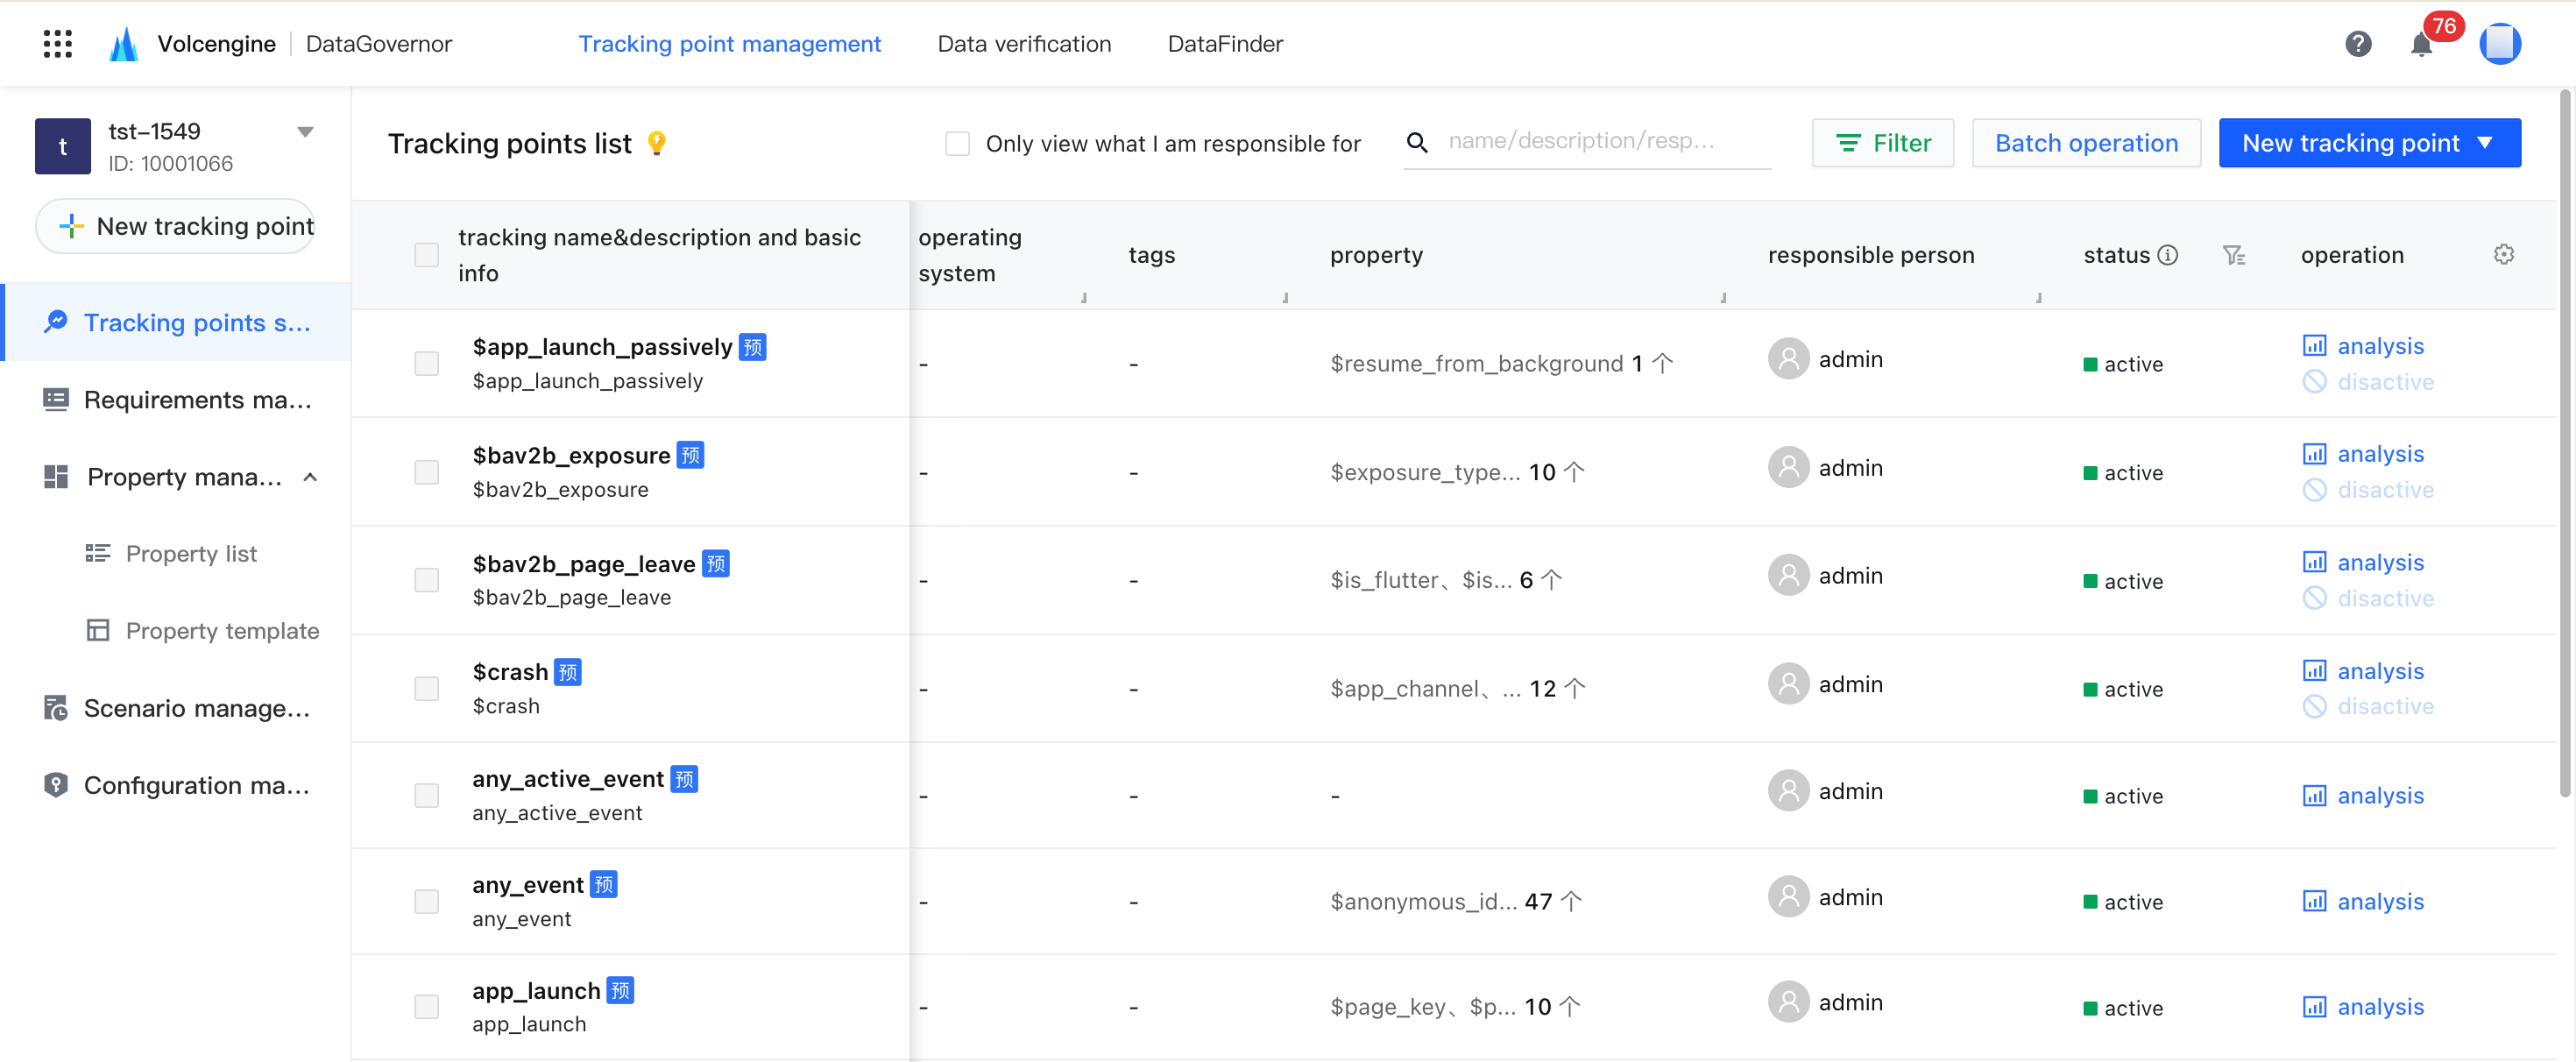Select the any_active_event row checkbox
The width and height of the screenshot is (2576, 1062).
pos(426,796)
